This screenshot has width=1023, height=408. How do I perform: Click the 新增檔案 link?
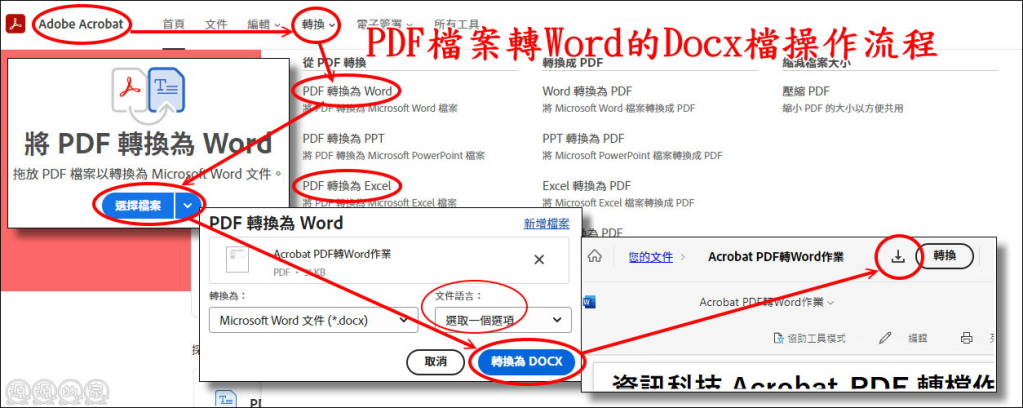[546, 224]
